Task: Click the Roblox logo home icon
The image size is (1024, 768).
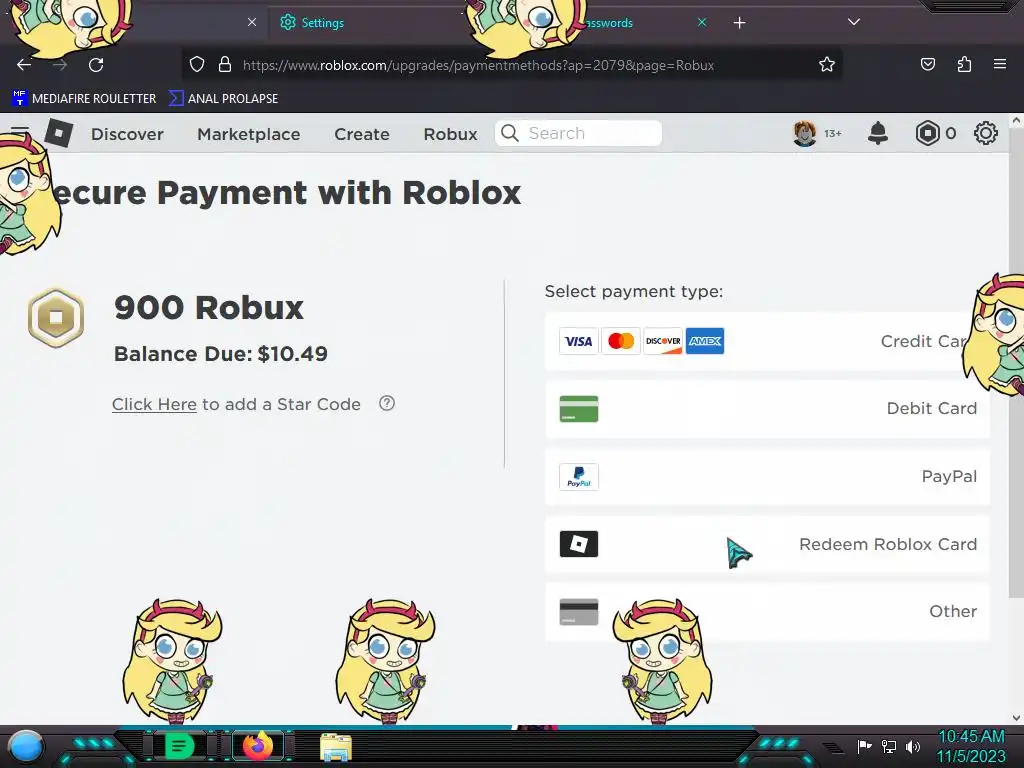Action: [x=59, y=133]
